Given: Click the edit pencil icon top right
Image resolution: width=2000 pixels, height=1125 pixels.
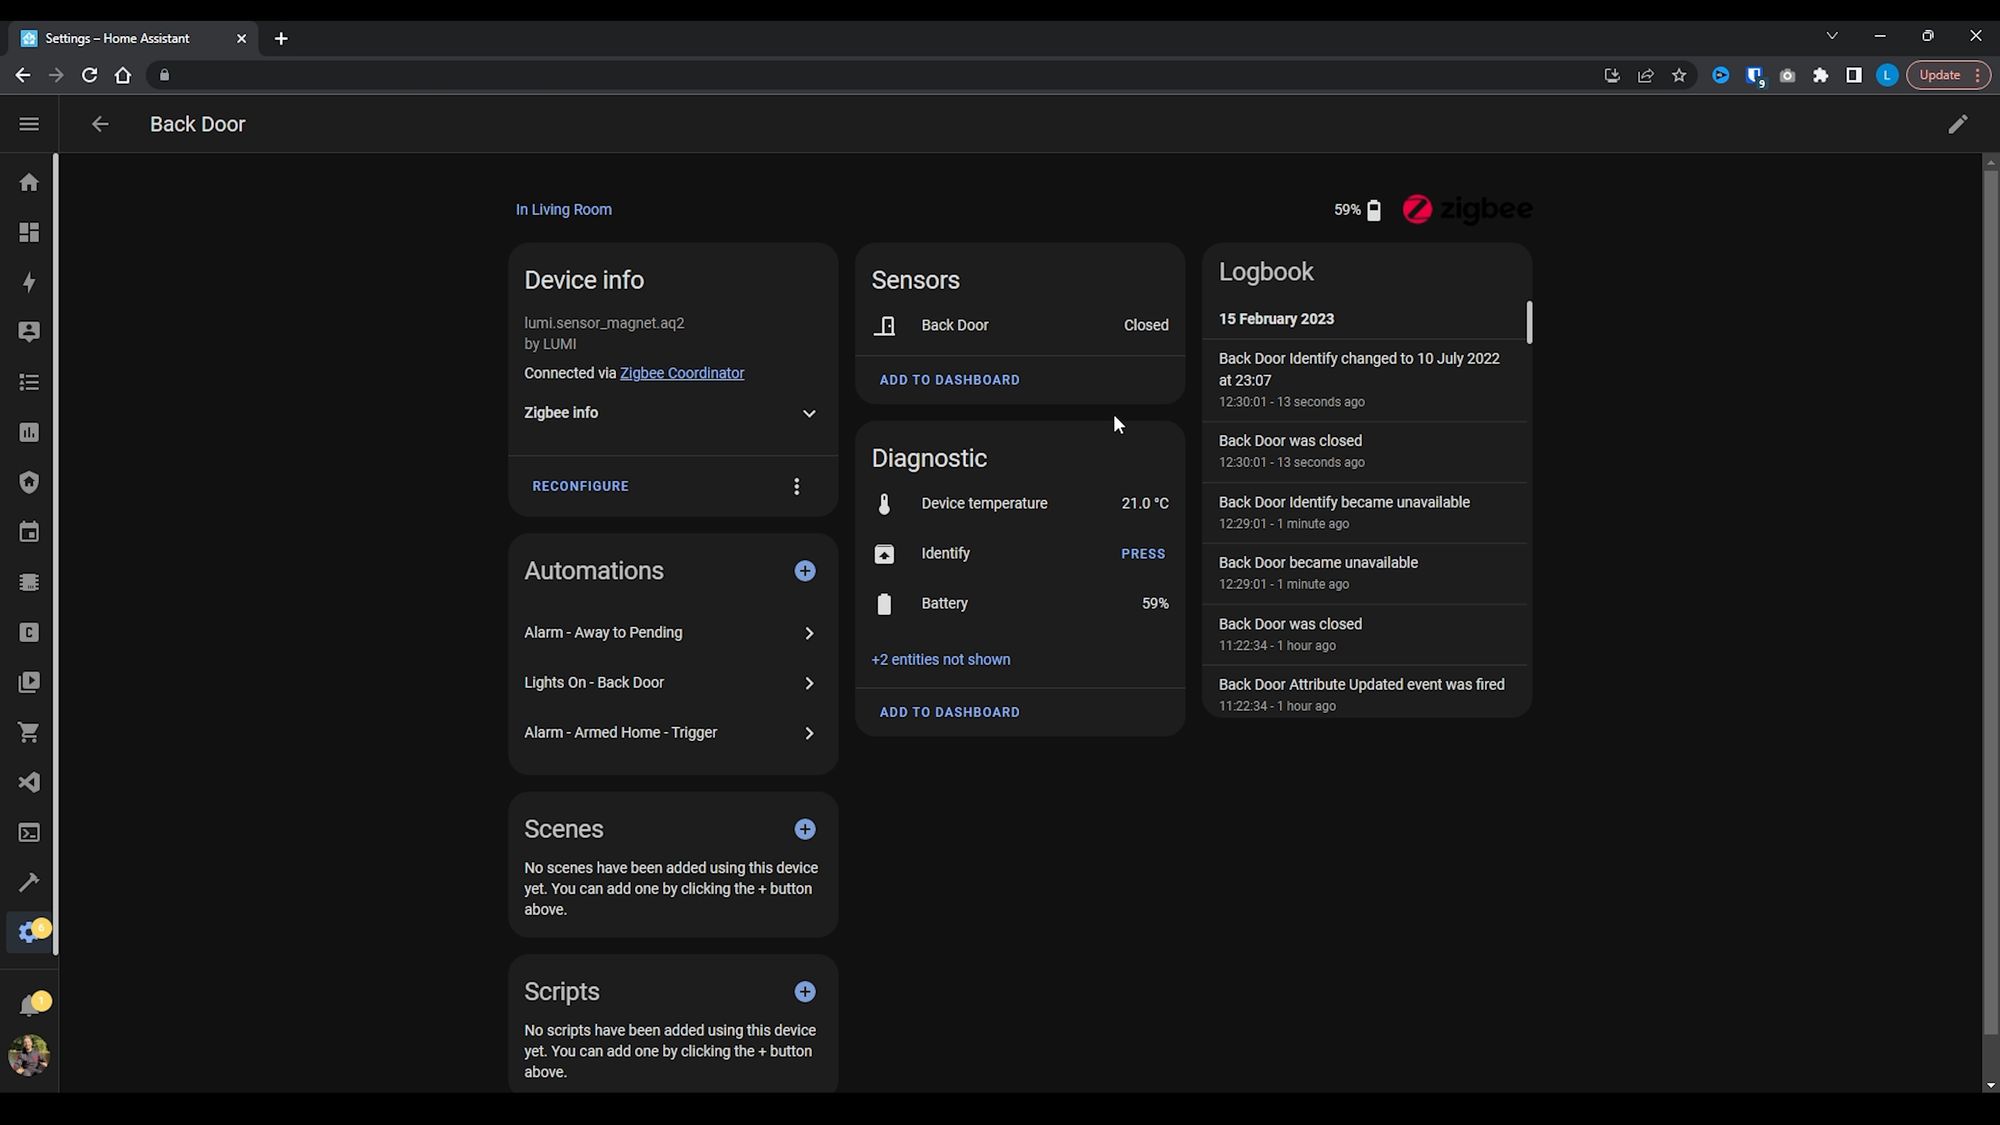Looking at the screenshot, I should point(1957,124).
